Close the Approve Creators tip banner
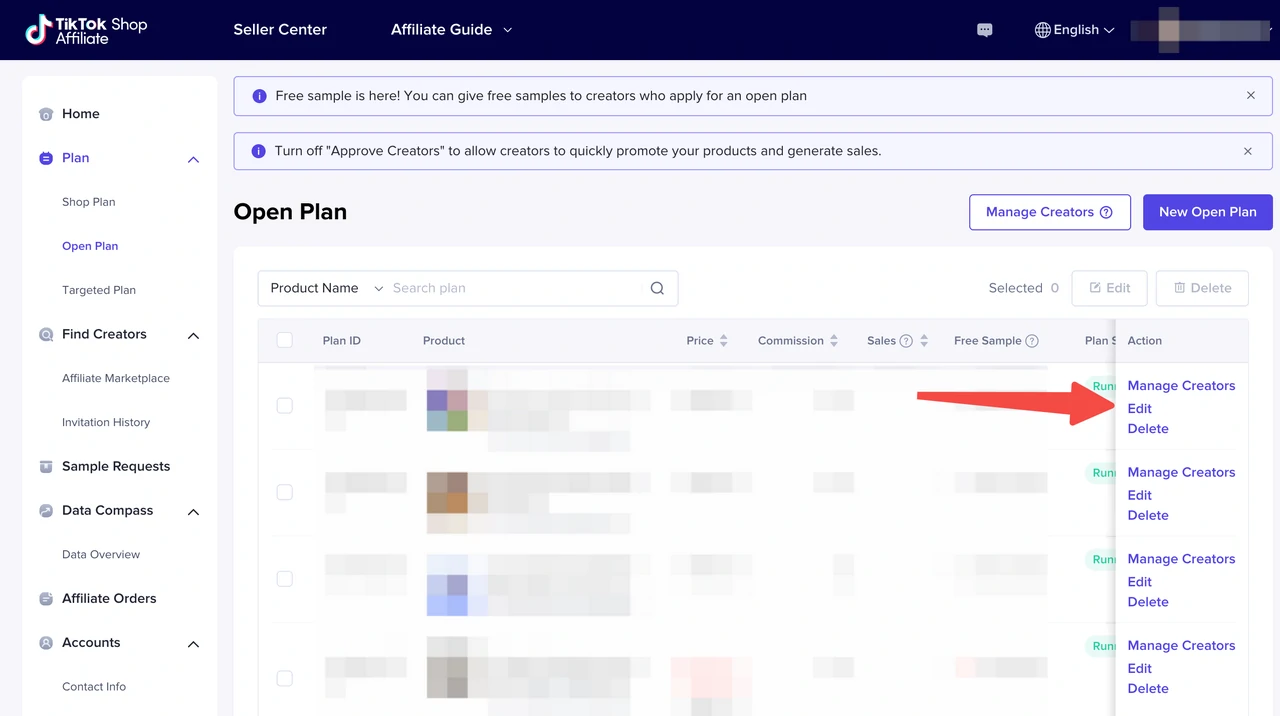Image resolution: width=1280 pixels, height=716 pixels. click(x=1247, y=152)
